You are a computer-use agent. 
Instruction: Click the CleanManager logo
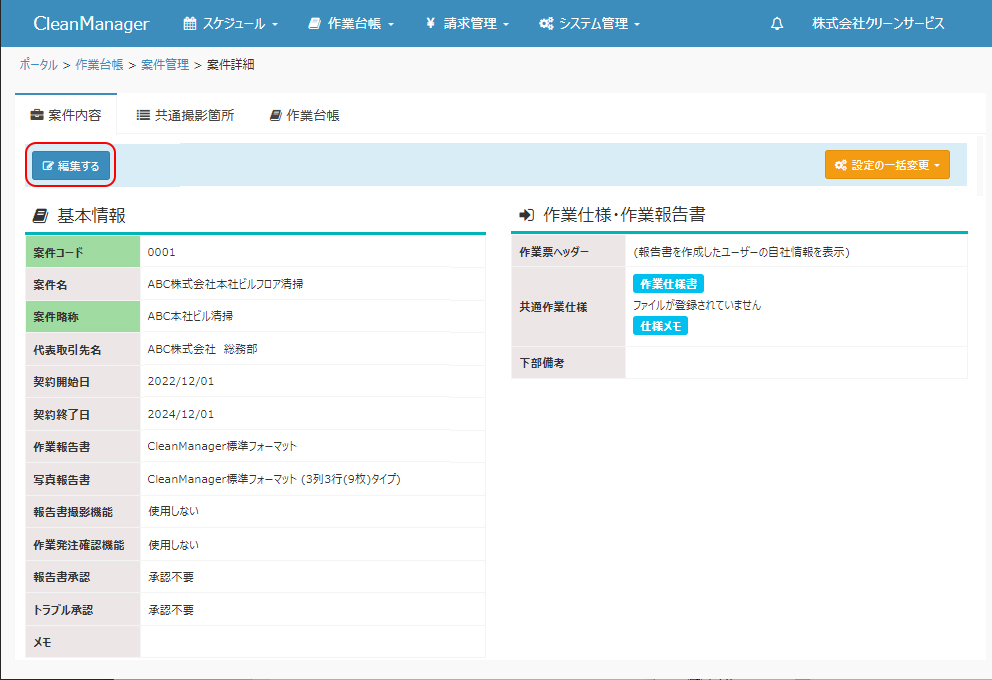(91, 24)
